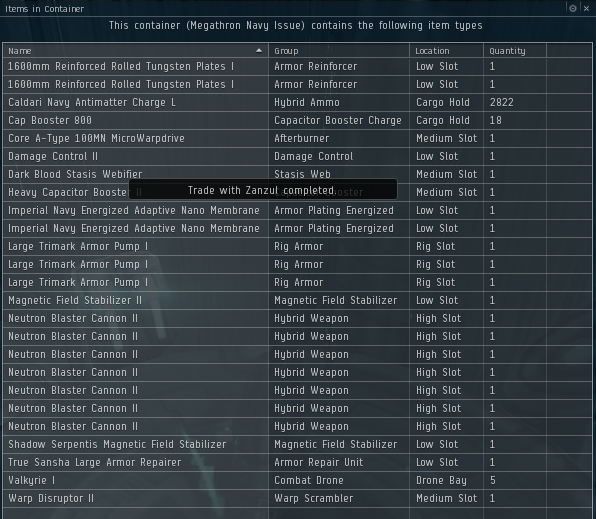596x519 pixels.
Task: Sort list by Location column header
Action: coord(446,51)
